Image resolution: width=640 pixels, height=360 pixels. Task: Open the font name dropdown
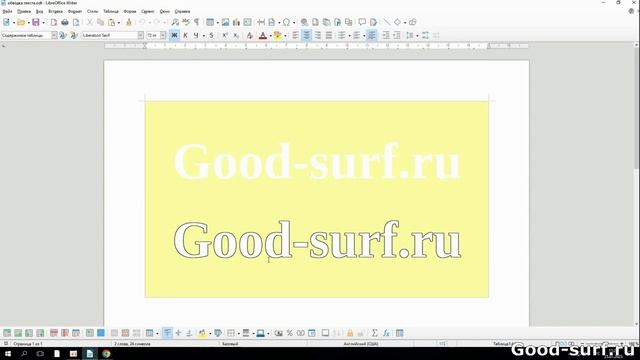[140, 36]
